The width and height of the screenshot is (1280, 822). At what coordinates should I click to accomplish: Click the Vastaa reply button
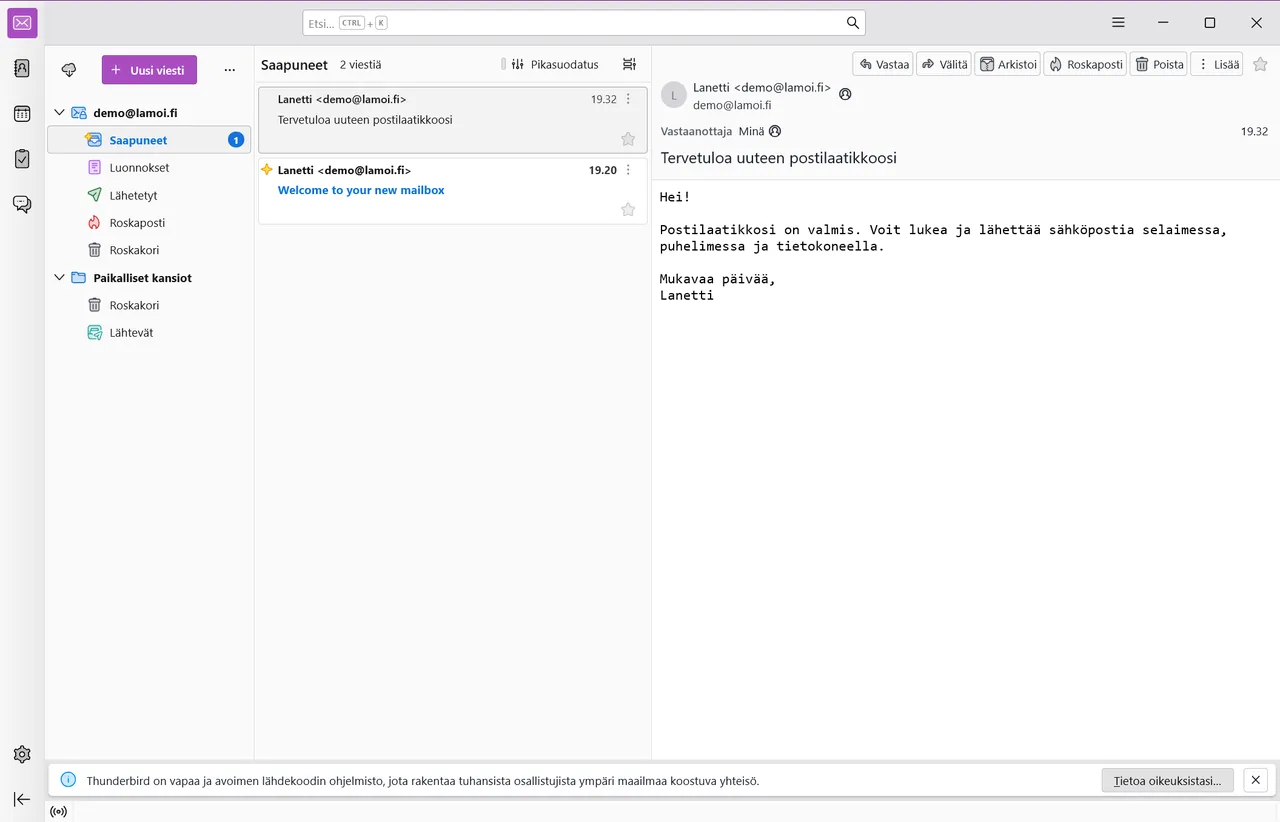[884, 64]
